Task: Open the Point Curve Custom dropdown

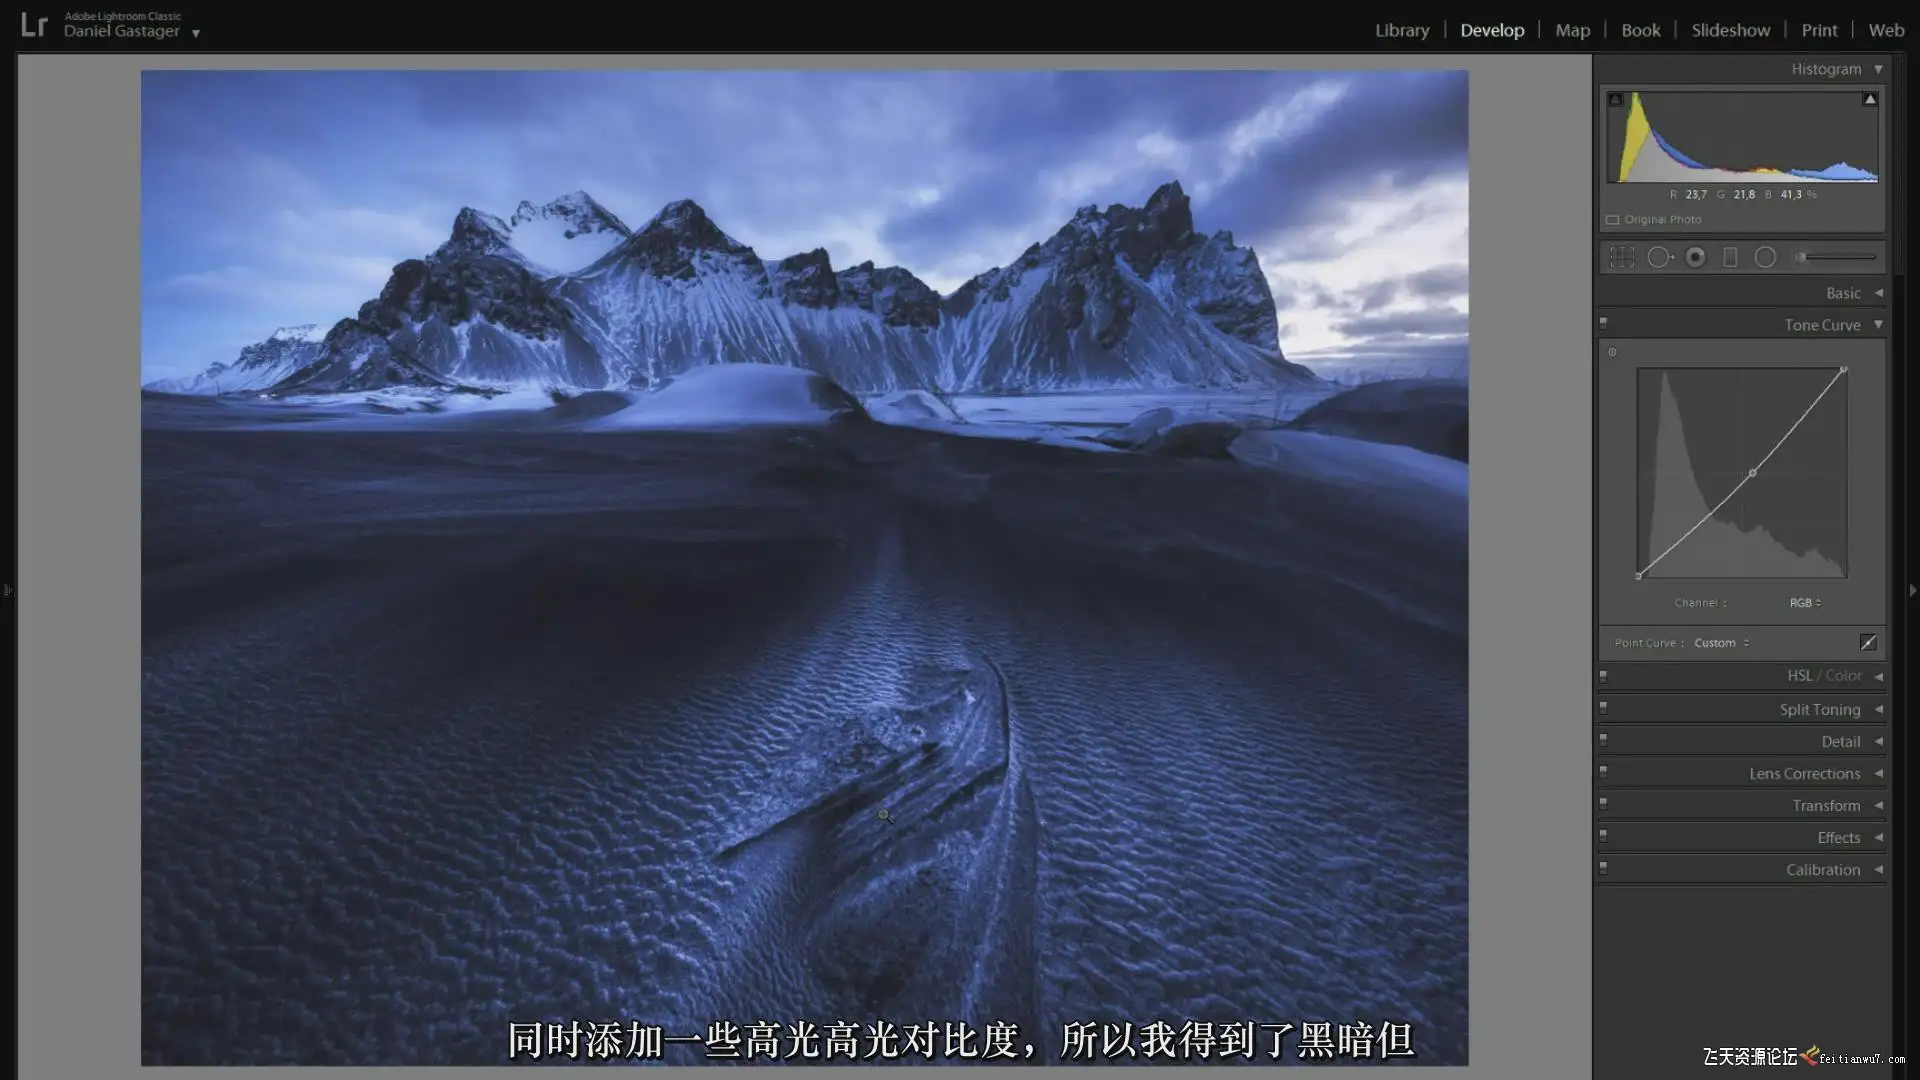Action: point(1721,643)
